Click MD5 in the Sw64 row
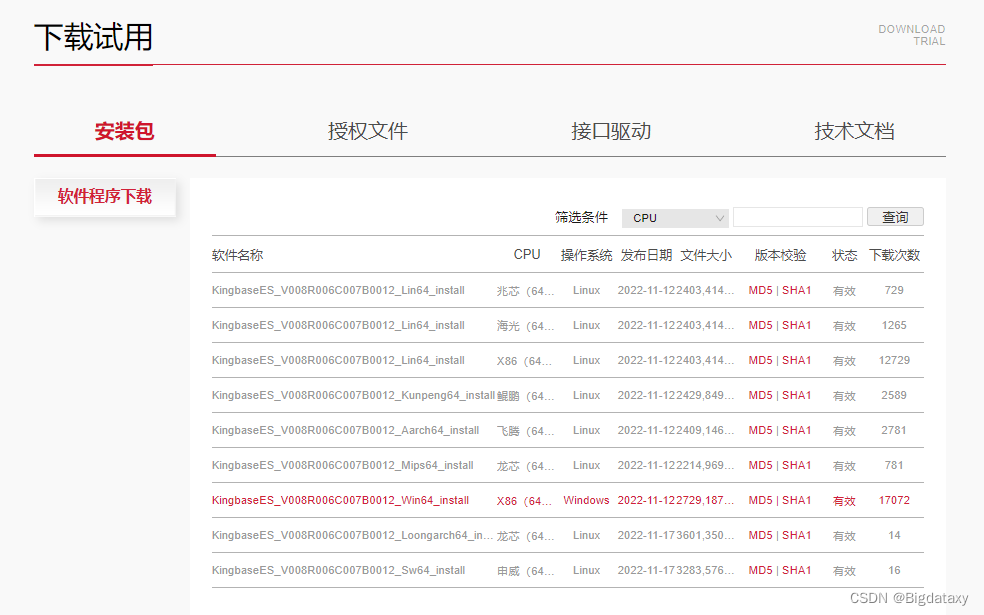This screenshot has width=984, height=615. 760,570
